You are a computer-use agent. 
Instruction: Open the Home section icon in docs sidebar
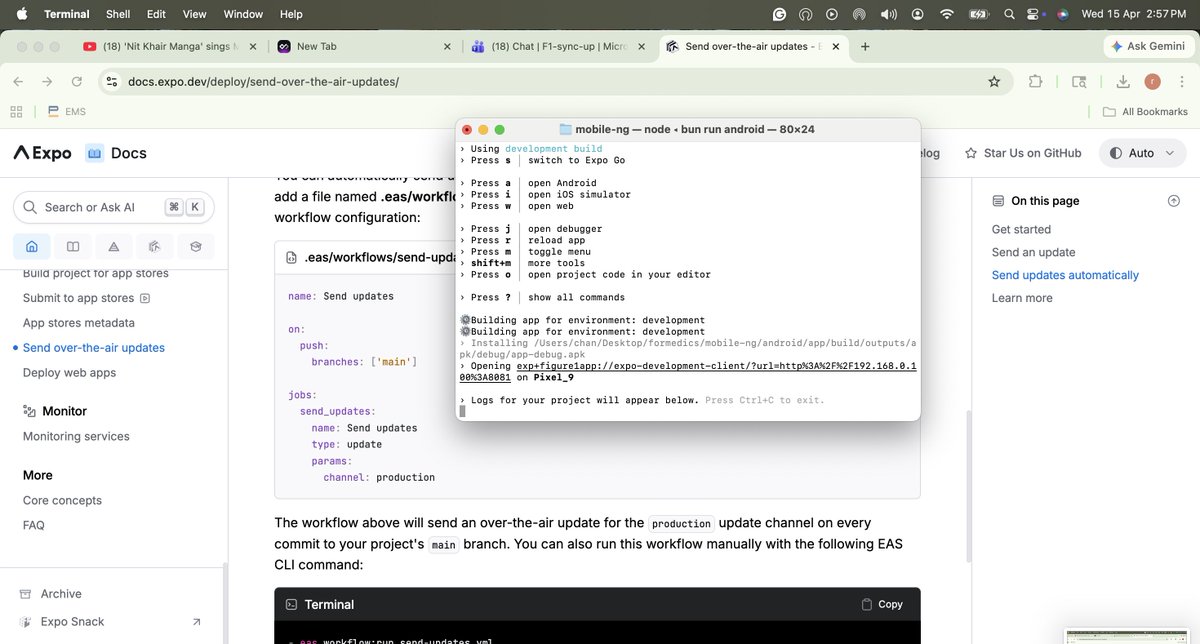(32, 246)
